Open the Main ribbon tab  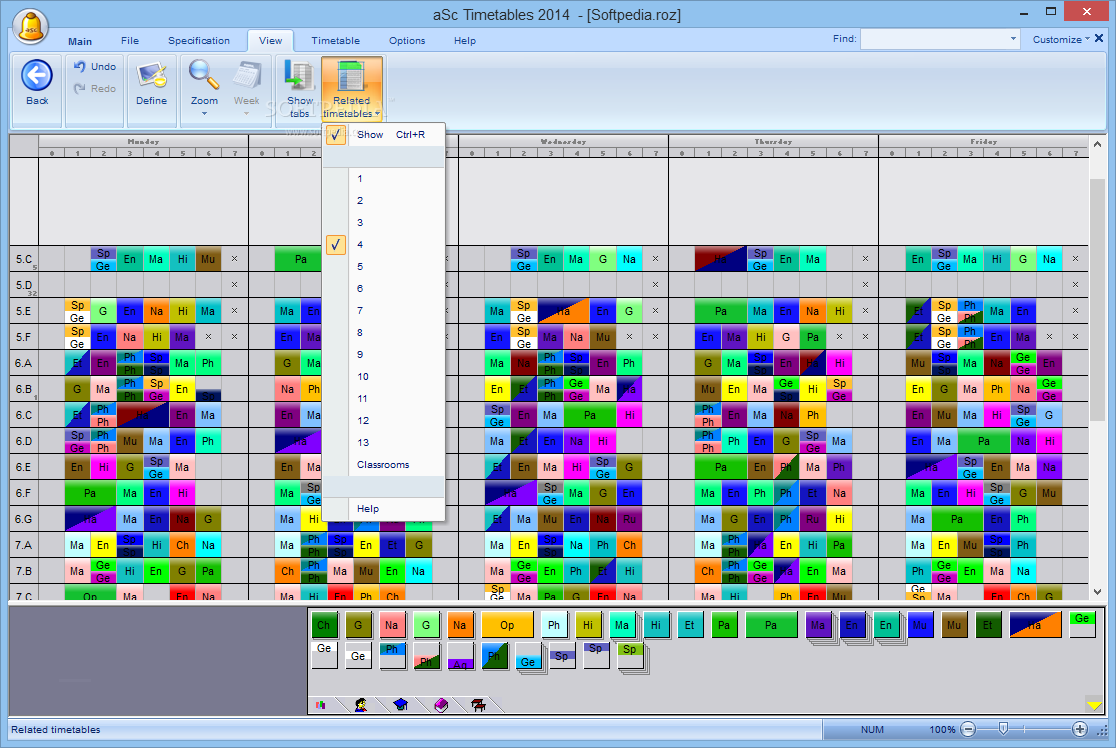coord(80,41)
